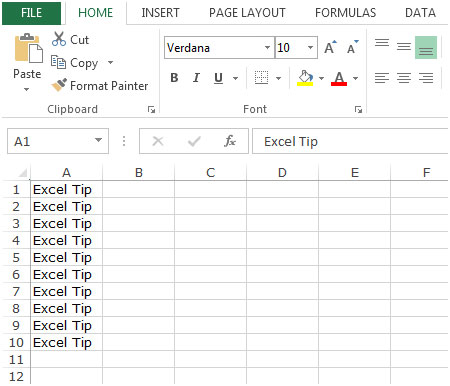Viewport: 450px width, 386px height.
Task: Switch to INSERT tab
Action: [160, 13]
